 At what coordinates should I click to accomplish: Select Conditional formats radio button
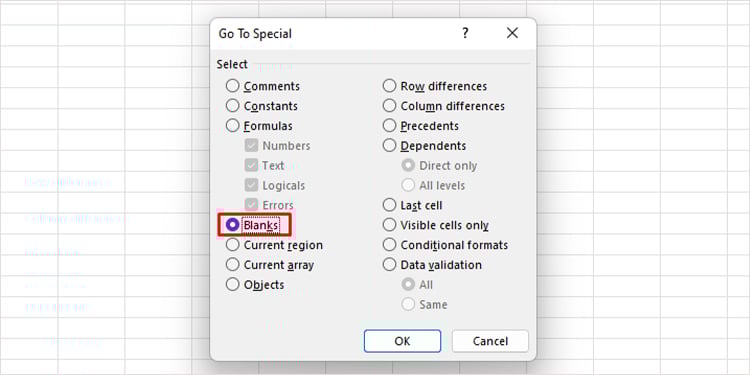pyautogui.click(x=445, y=245)
